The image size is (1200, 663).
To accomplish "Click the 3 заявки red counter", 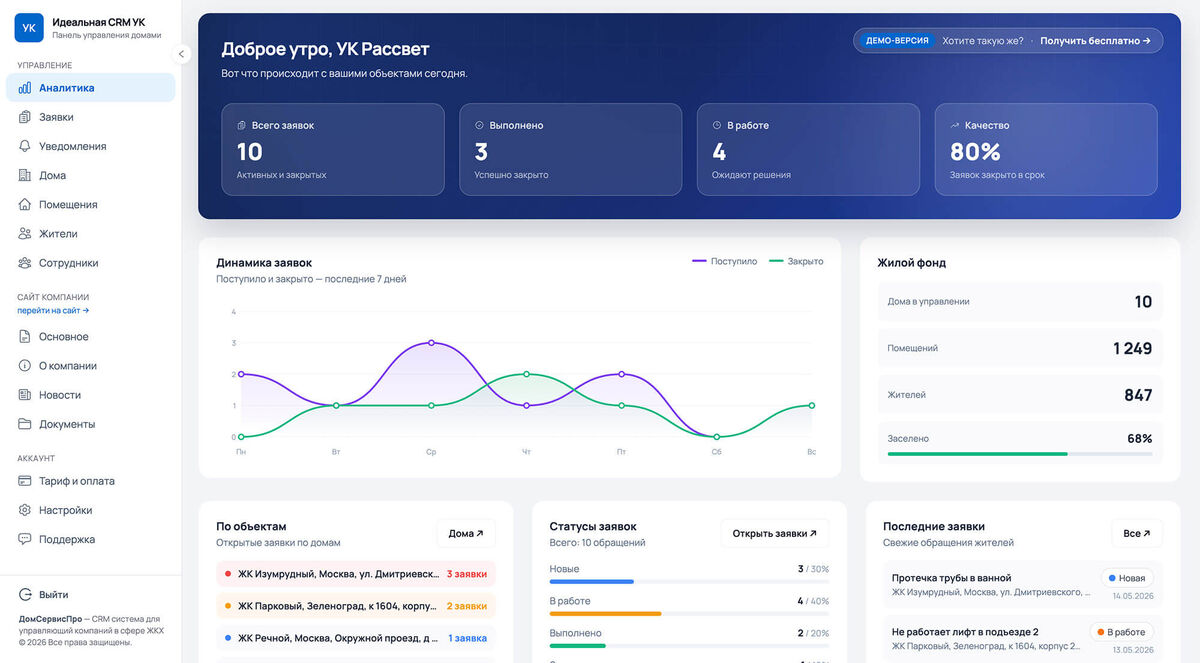I will pos(467,575).
